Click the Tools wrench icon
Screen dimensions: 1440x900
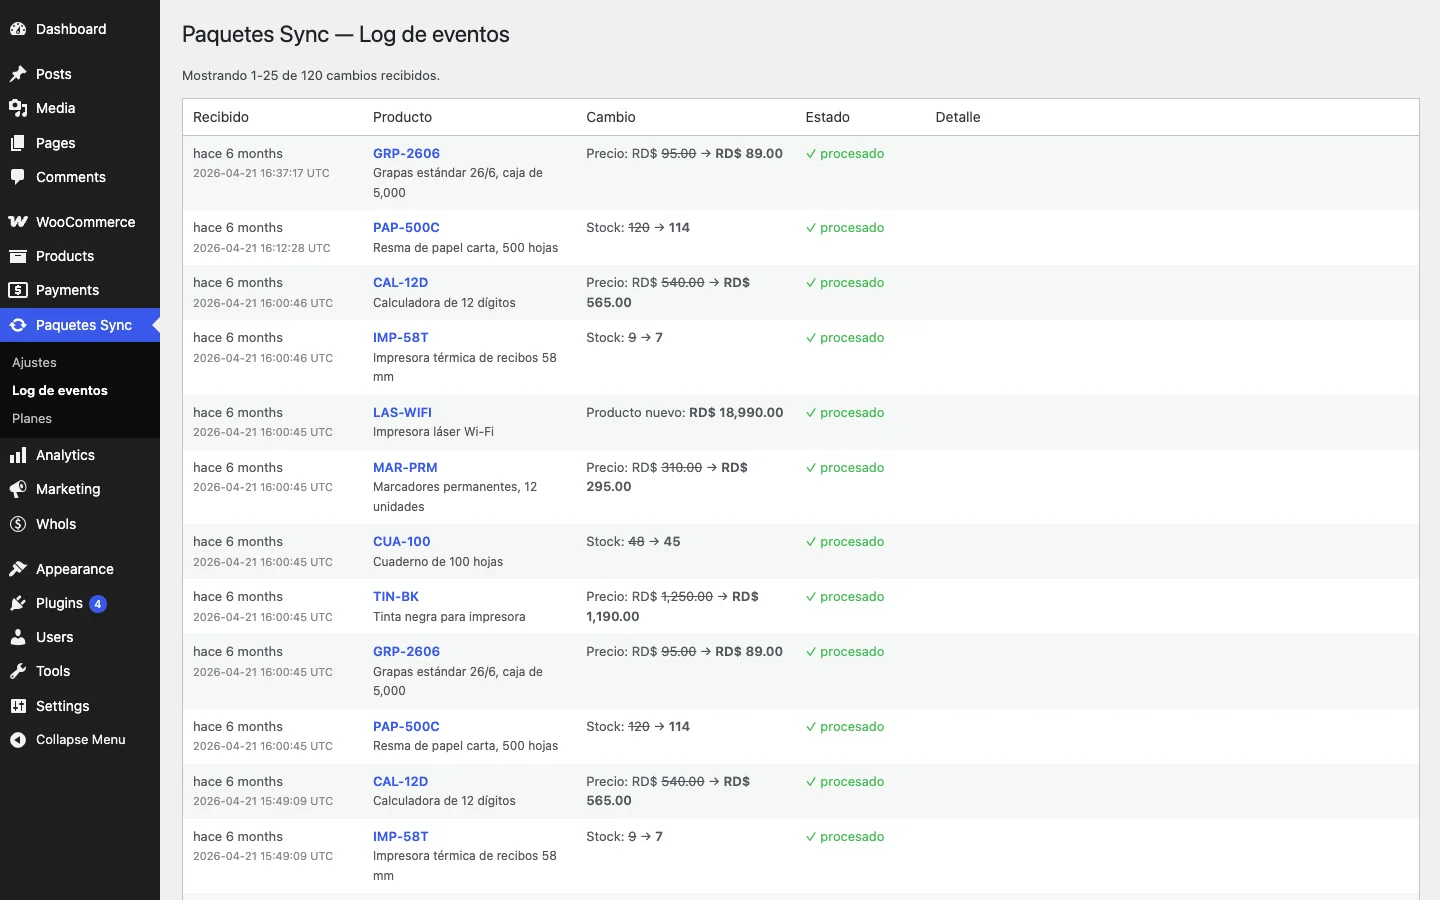[18, 671]
